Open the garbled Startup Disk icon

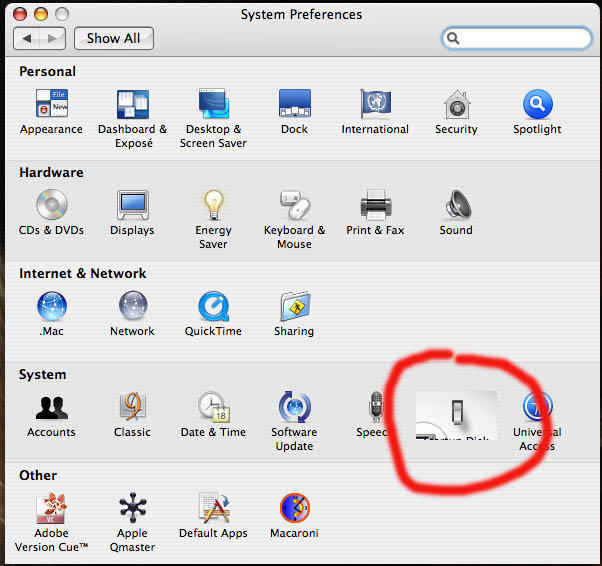(456, 415)
